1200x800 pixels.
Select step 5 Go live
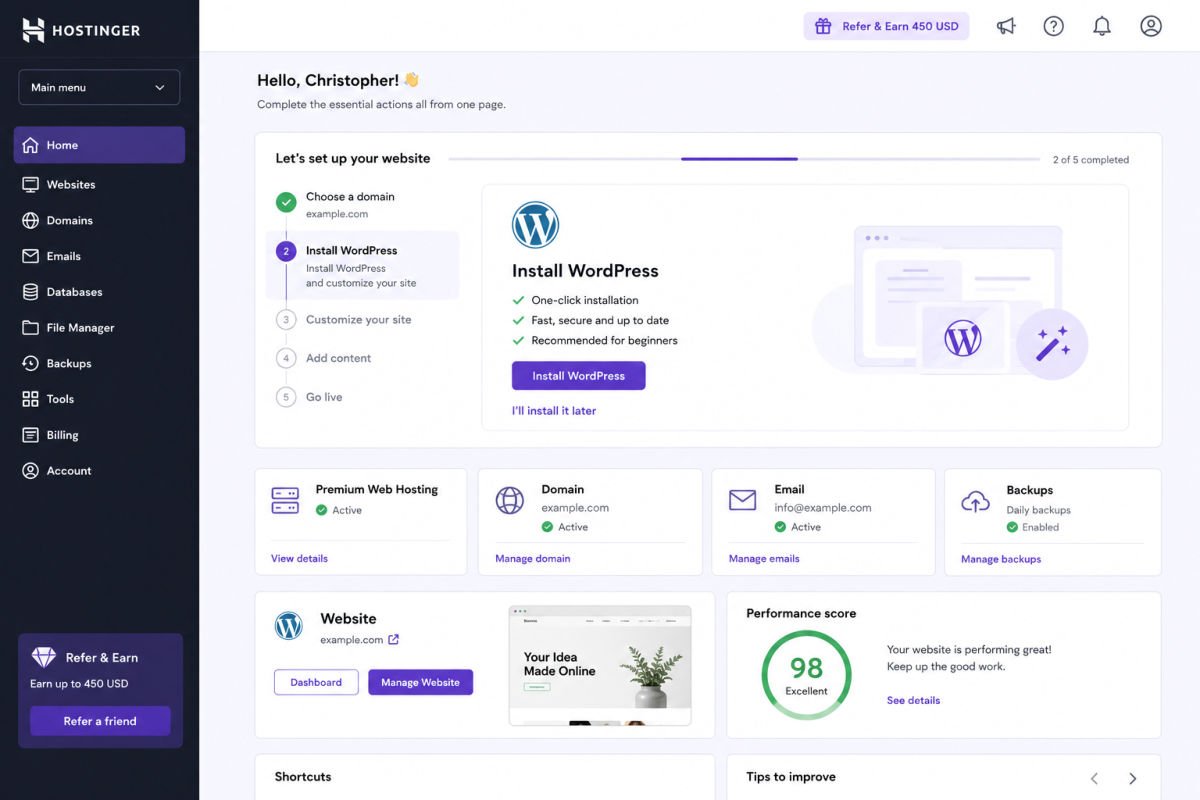310,397
